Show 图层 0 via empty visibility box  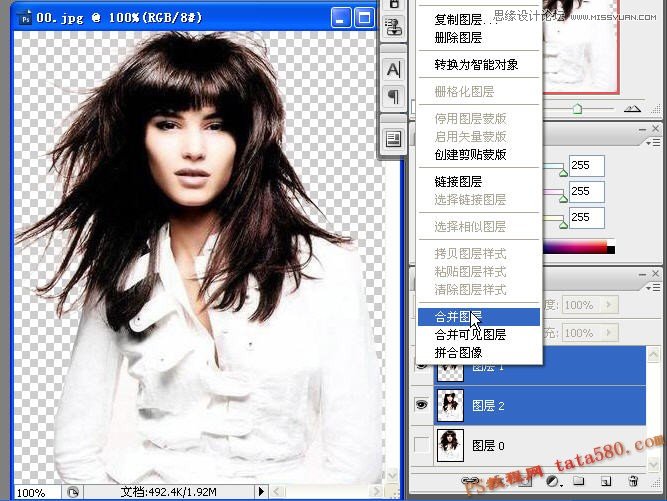click(421, 445)
